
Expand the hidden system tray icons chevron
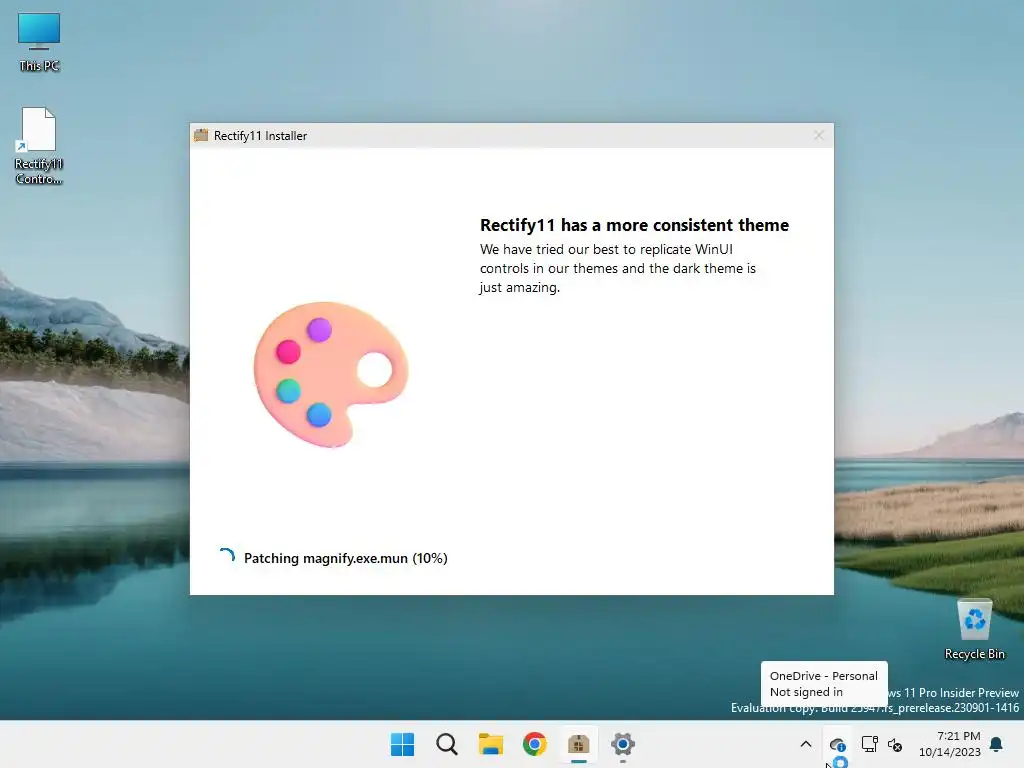[806, 744]
